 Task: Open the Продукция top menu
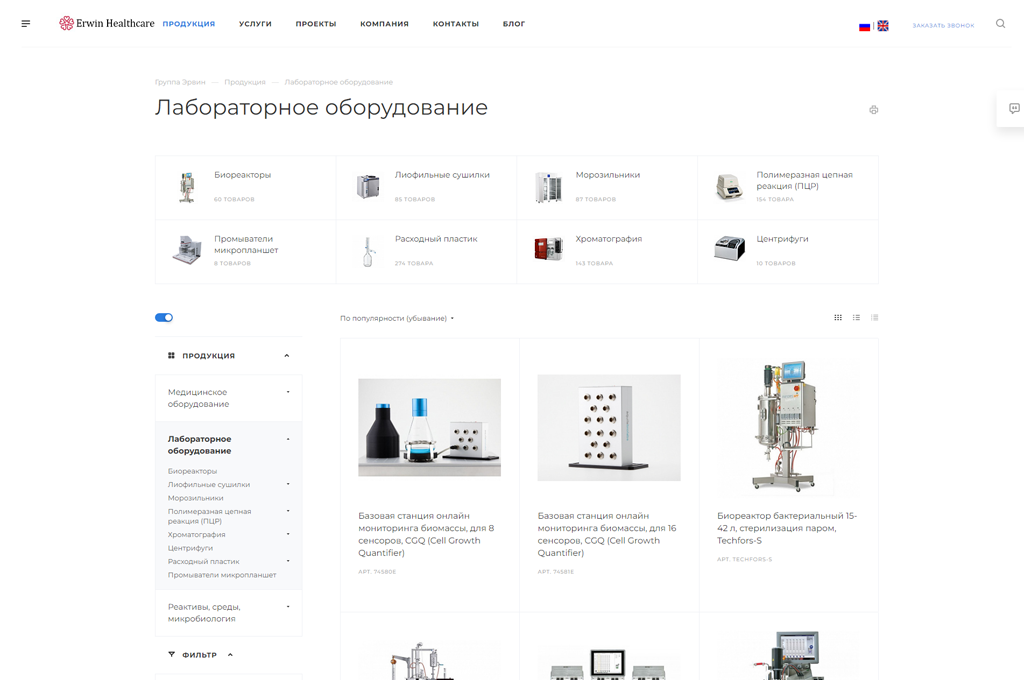pos(189,24)
